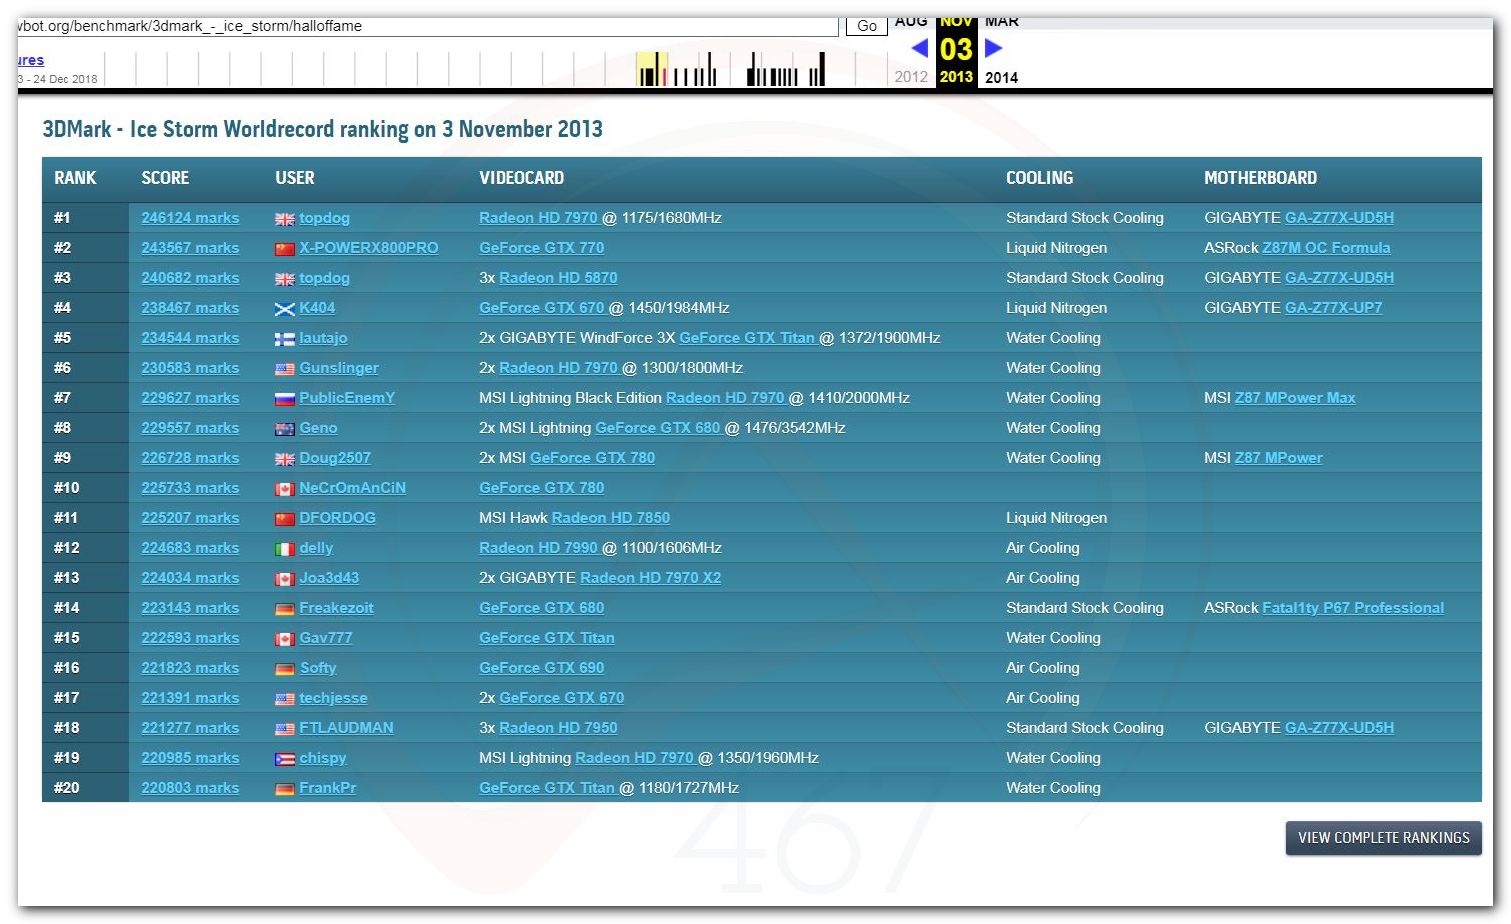1511x924 pixels.
Task: Go to next capture with blue right arrow
Action: [x=993, y=47]
